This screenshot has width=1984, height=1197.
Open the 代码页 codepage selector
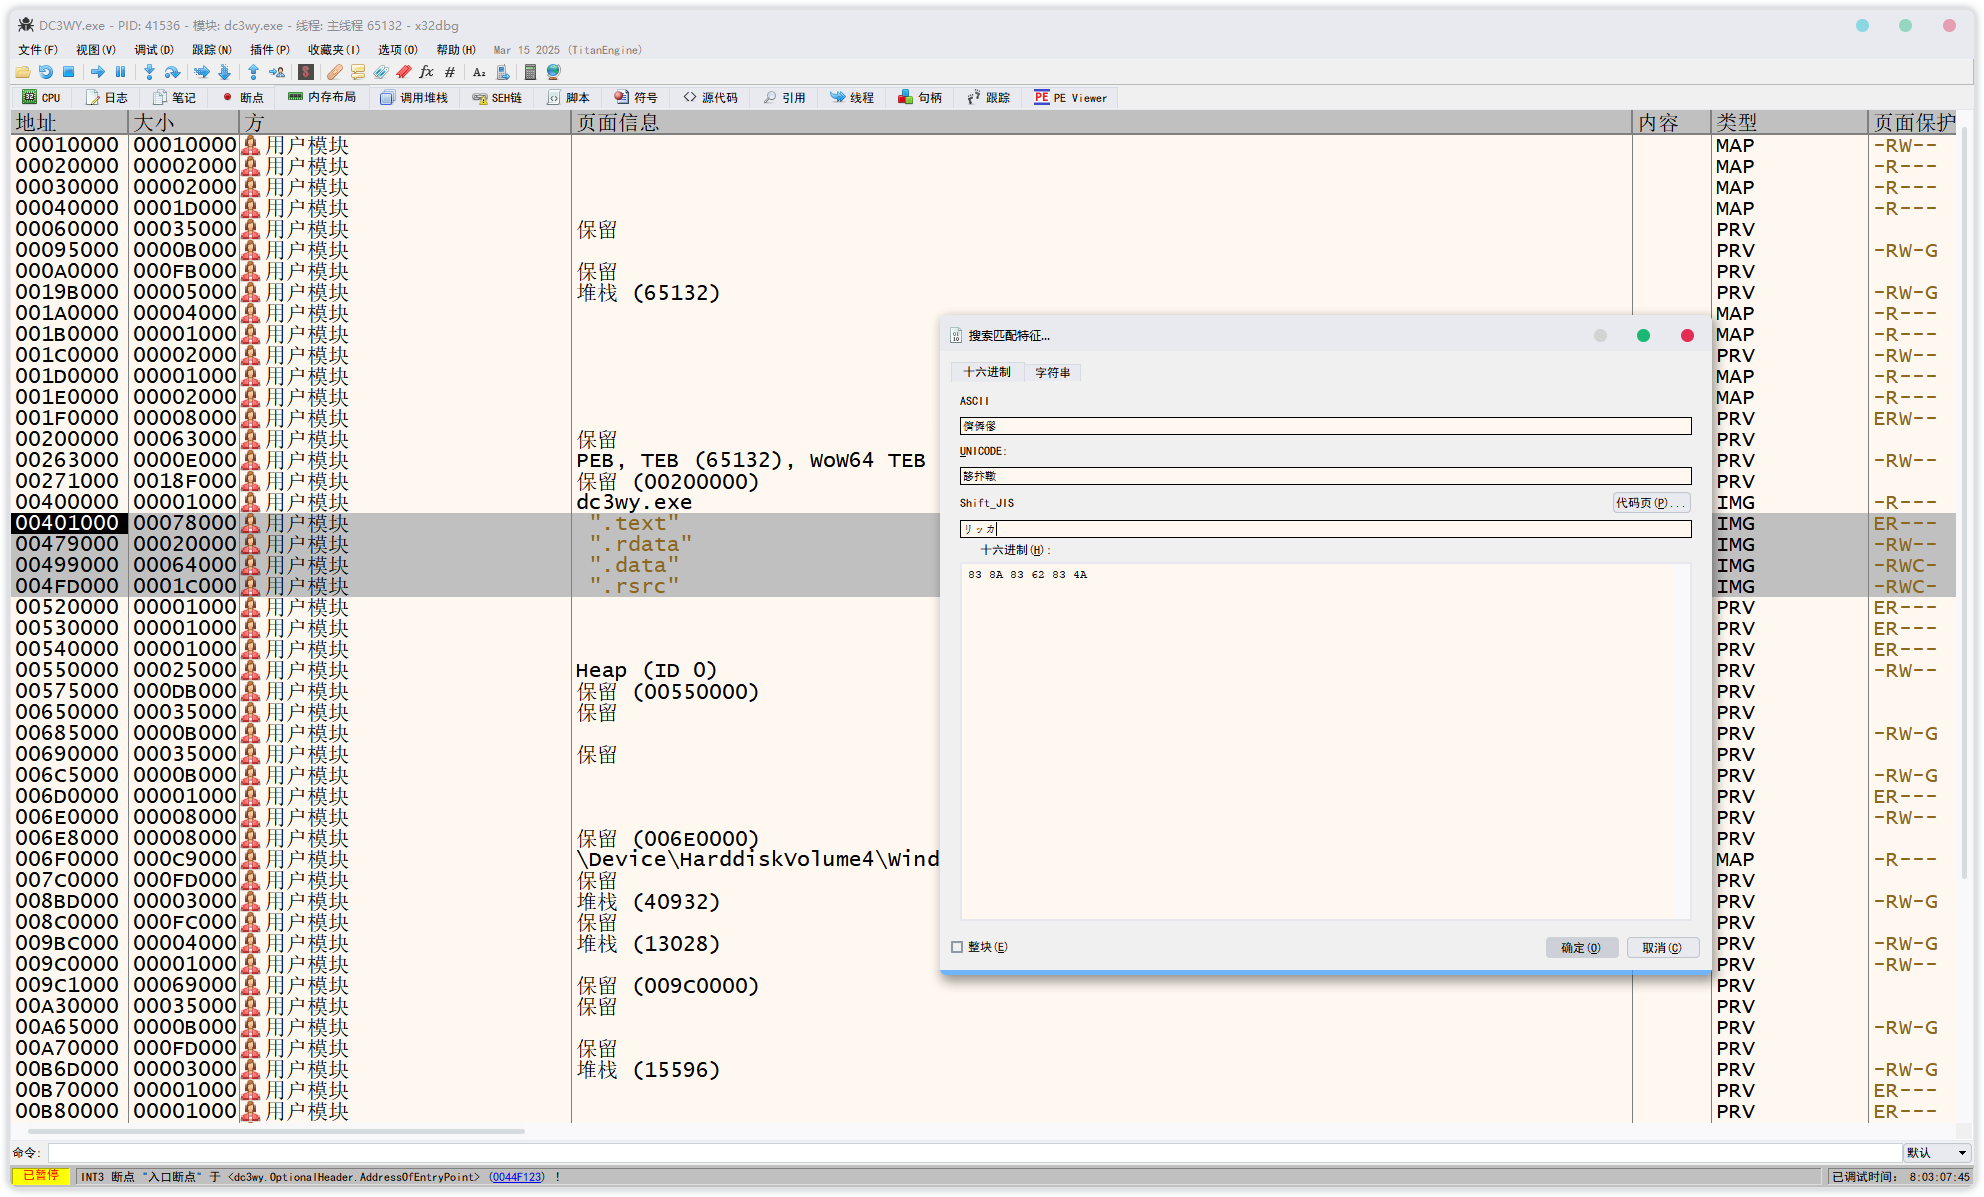pyautogui.click(x=1650, y=503)
